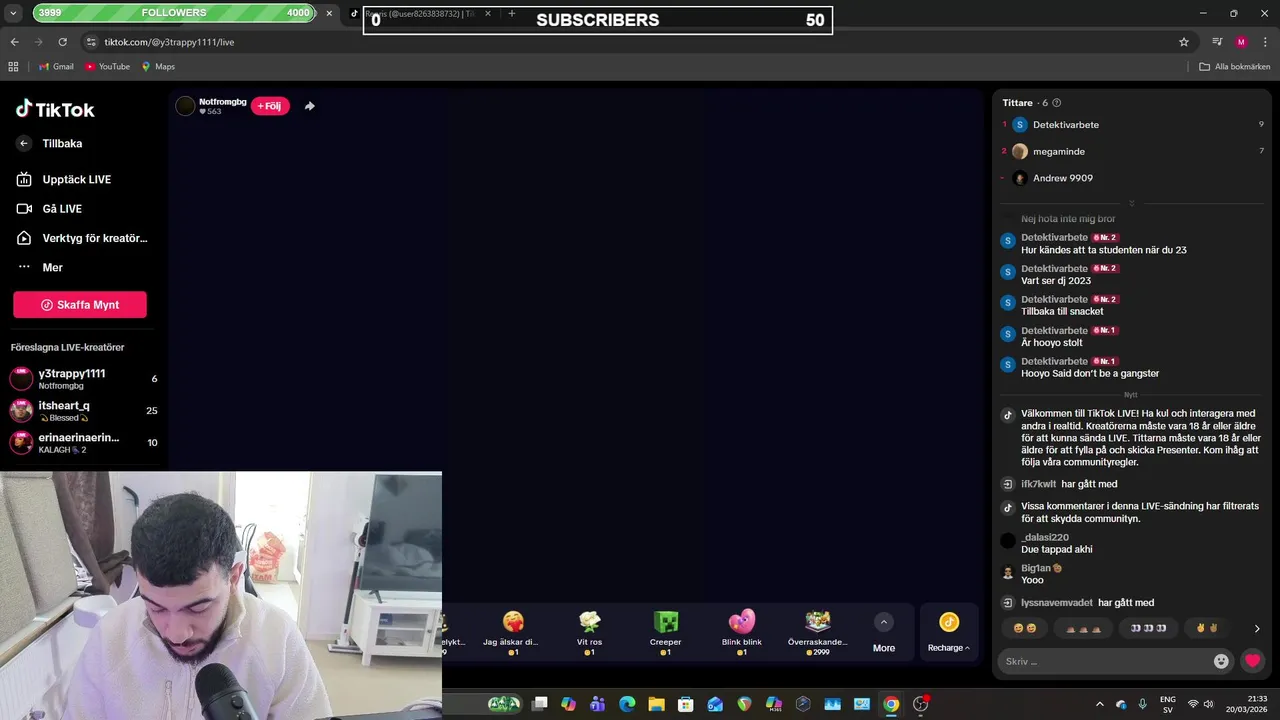Click _dalasi220 username in chat

pyautogui.click(x=1045, y=538)
